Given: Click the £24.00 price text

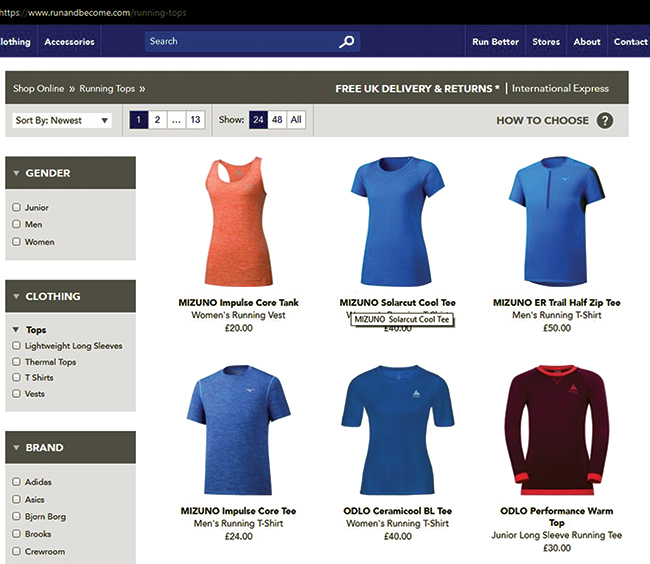Looking at the screenshot, I should [239, 536].
